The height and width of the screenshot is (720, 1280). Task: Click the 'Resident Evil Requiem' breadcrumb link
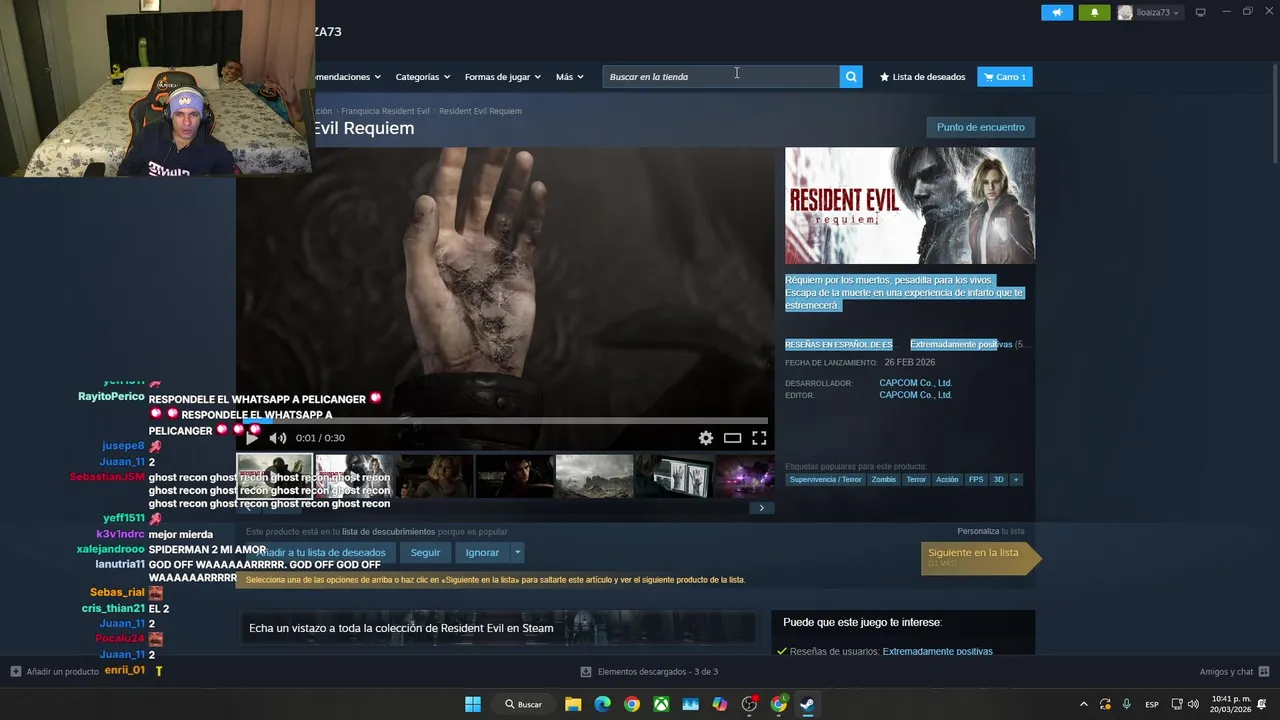point(480,111)
